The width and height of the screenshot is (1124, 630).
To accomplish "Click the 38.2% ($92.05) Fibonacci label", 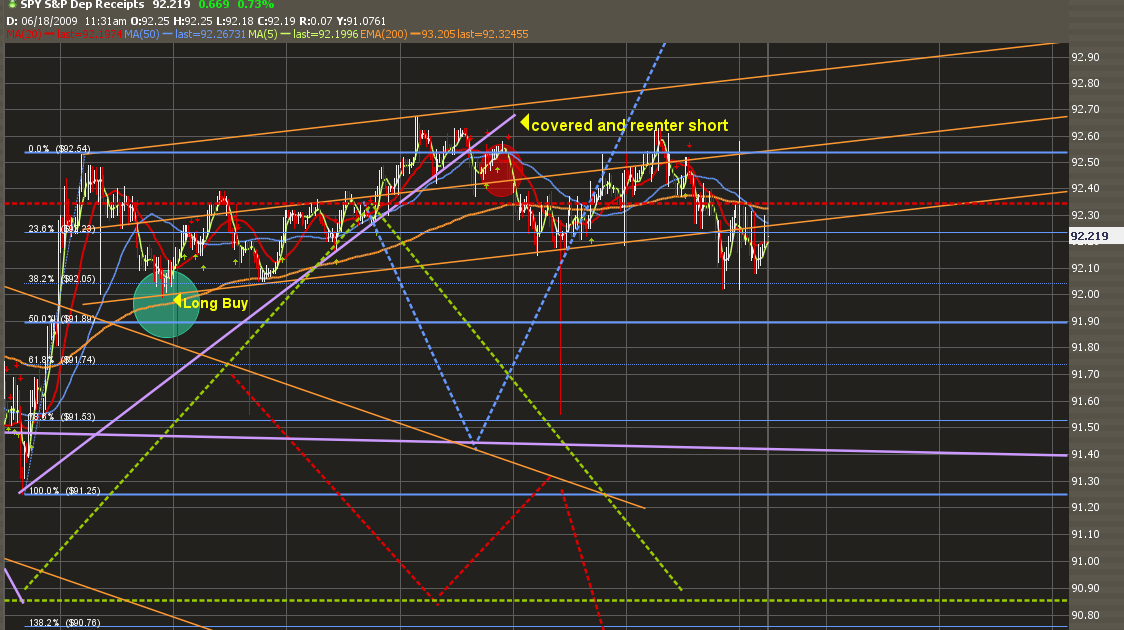I will coord(62,279).
